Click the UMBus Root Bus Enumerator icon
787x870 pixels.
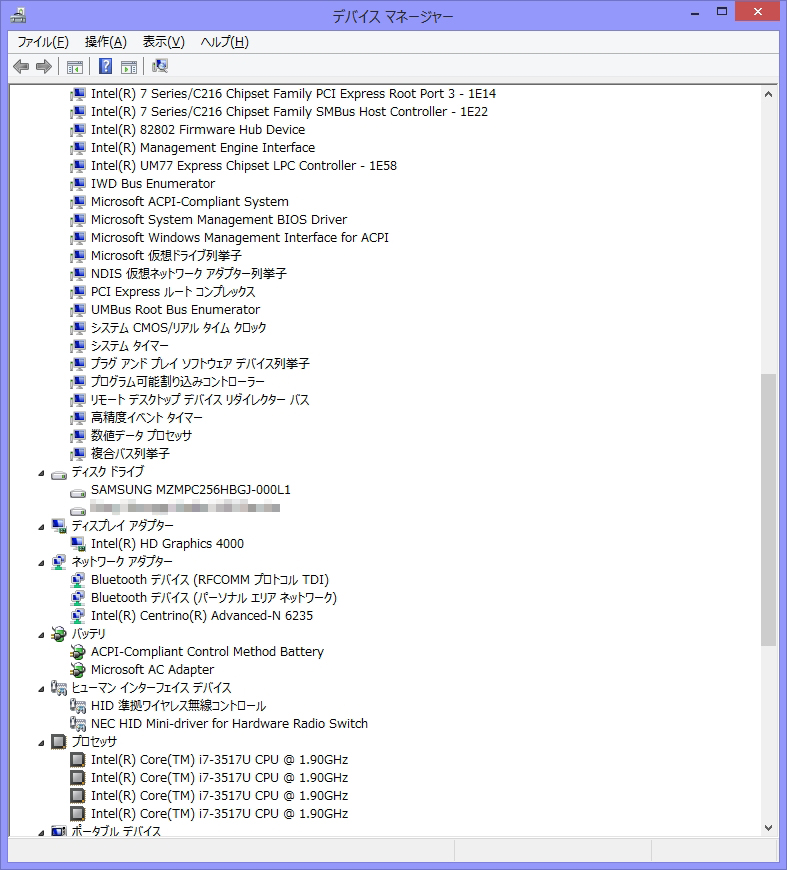coord(78,310)
